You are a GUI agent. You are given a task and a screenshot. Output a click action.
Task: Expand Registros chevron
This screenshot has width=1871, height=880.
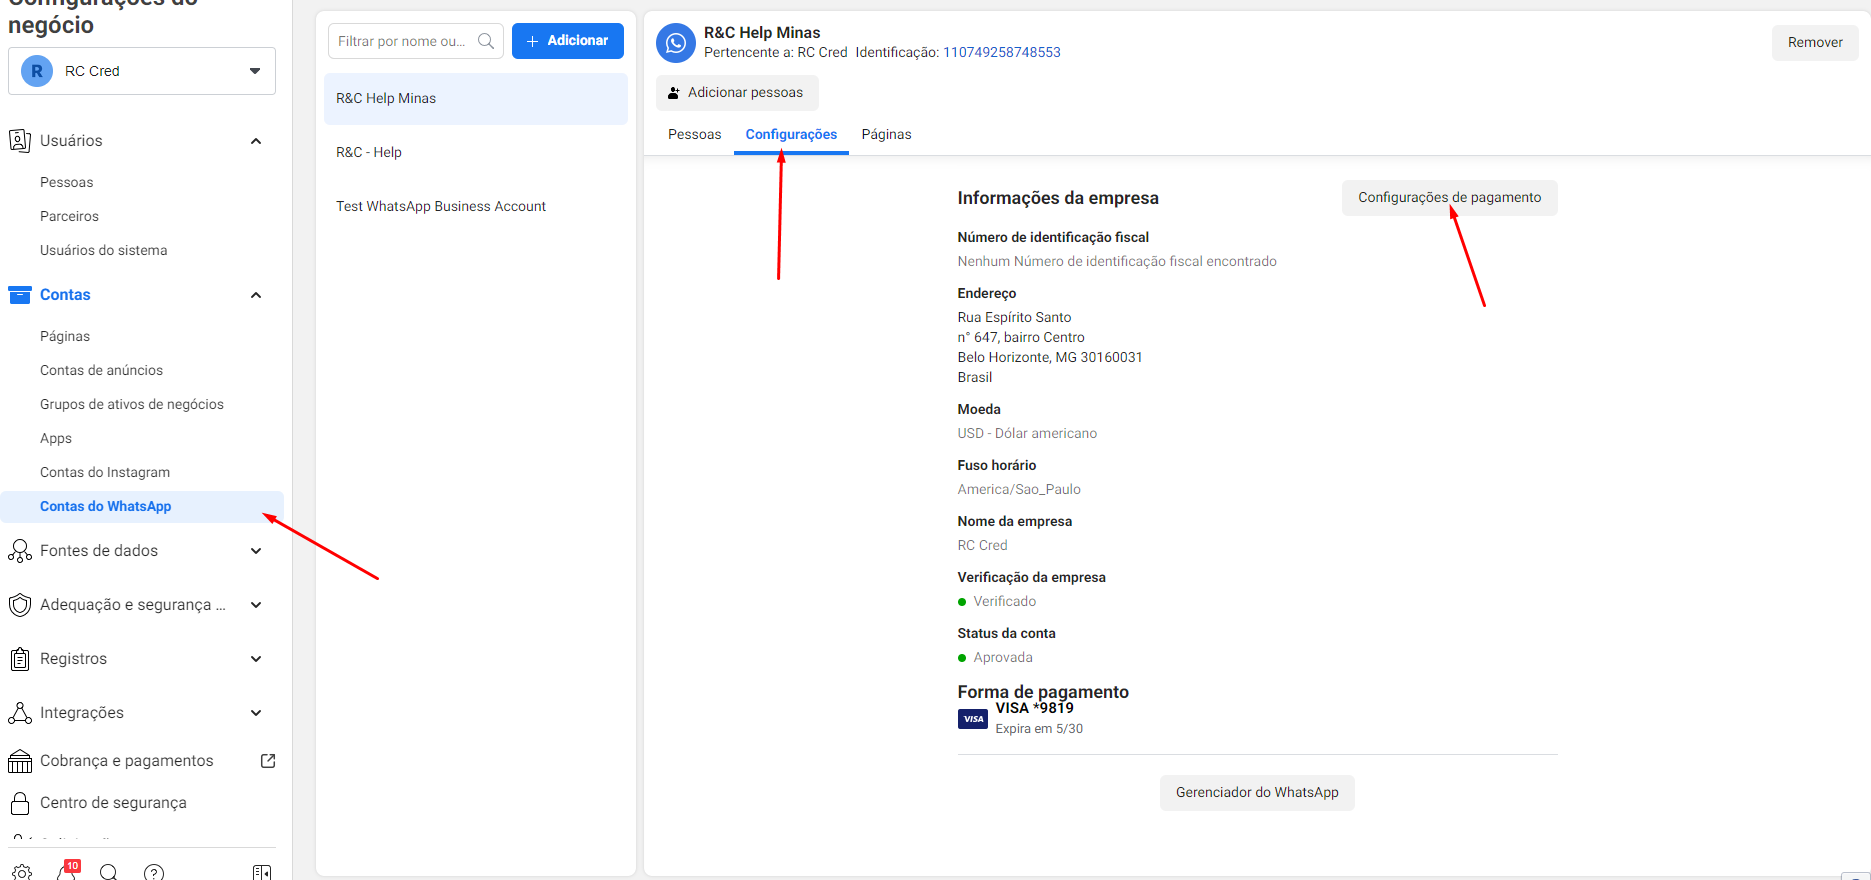coord(256,659)
